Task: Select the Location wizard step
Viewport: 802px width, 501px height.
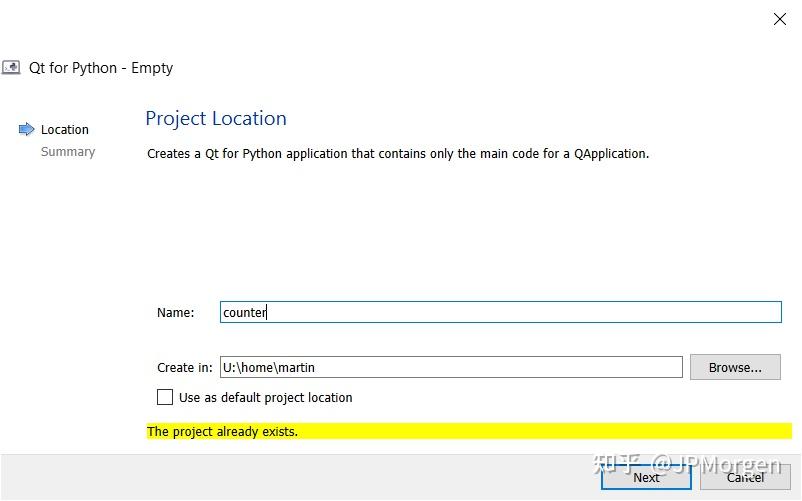Action: tap(65, 129)
